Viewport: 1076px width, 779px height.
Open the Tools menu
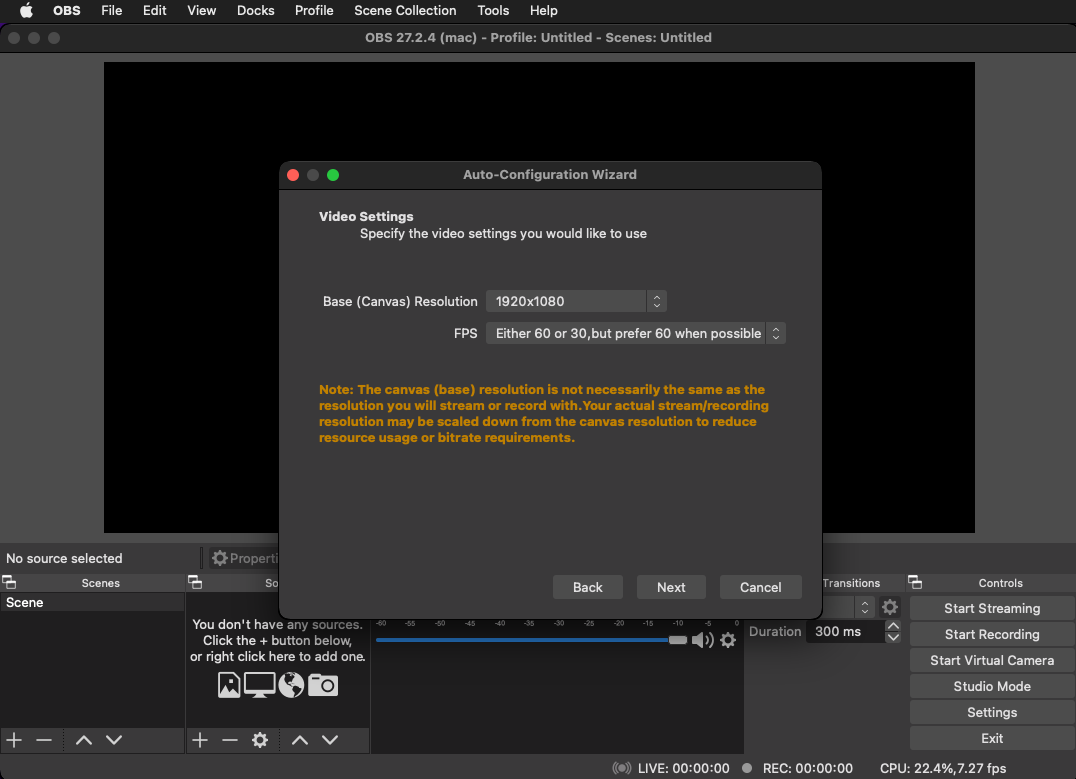point(493,10)
